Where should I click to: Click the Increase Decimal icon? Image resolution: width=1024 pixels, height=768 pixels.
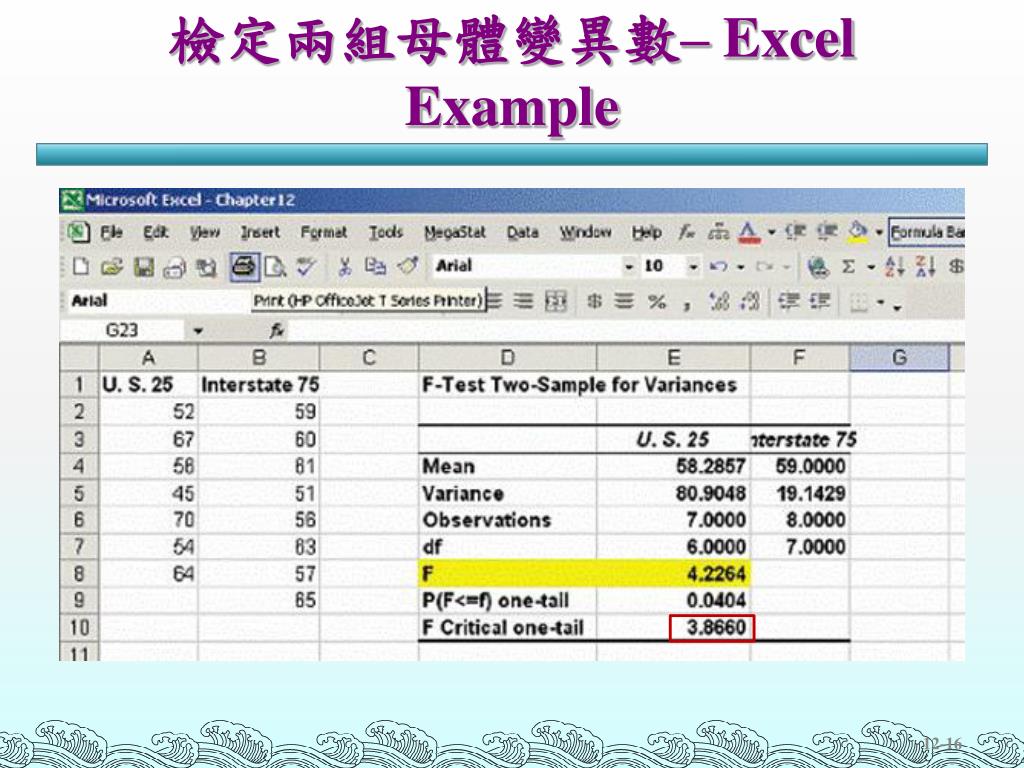pyautogui.click(x=718, y=301)
